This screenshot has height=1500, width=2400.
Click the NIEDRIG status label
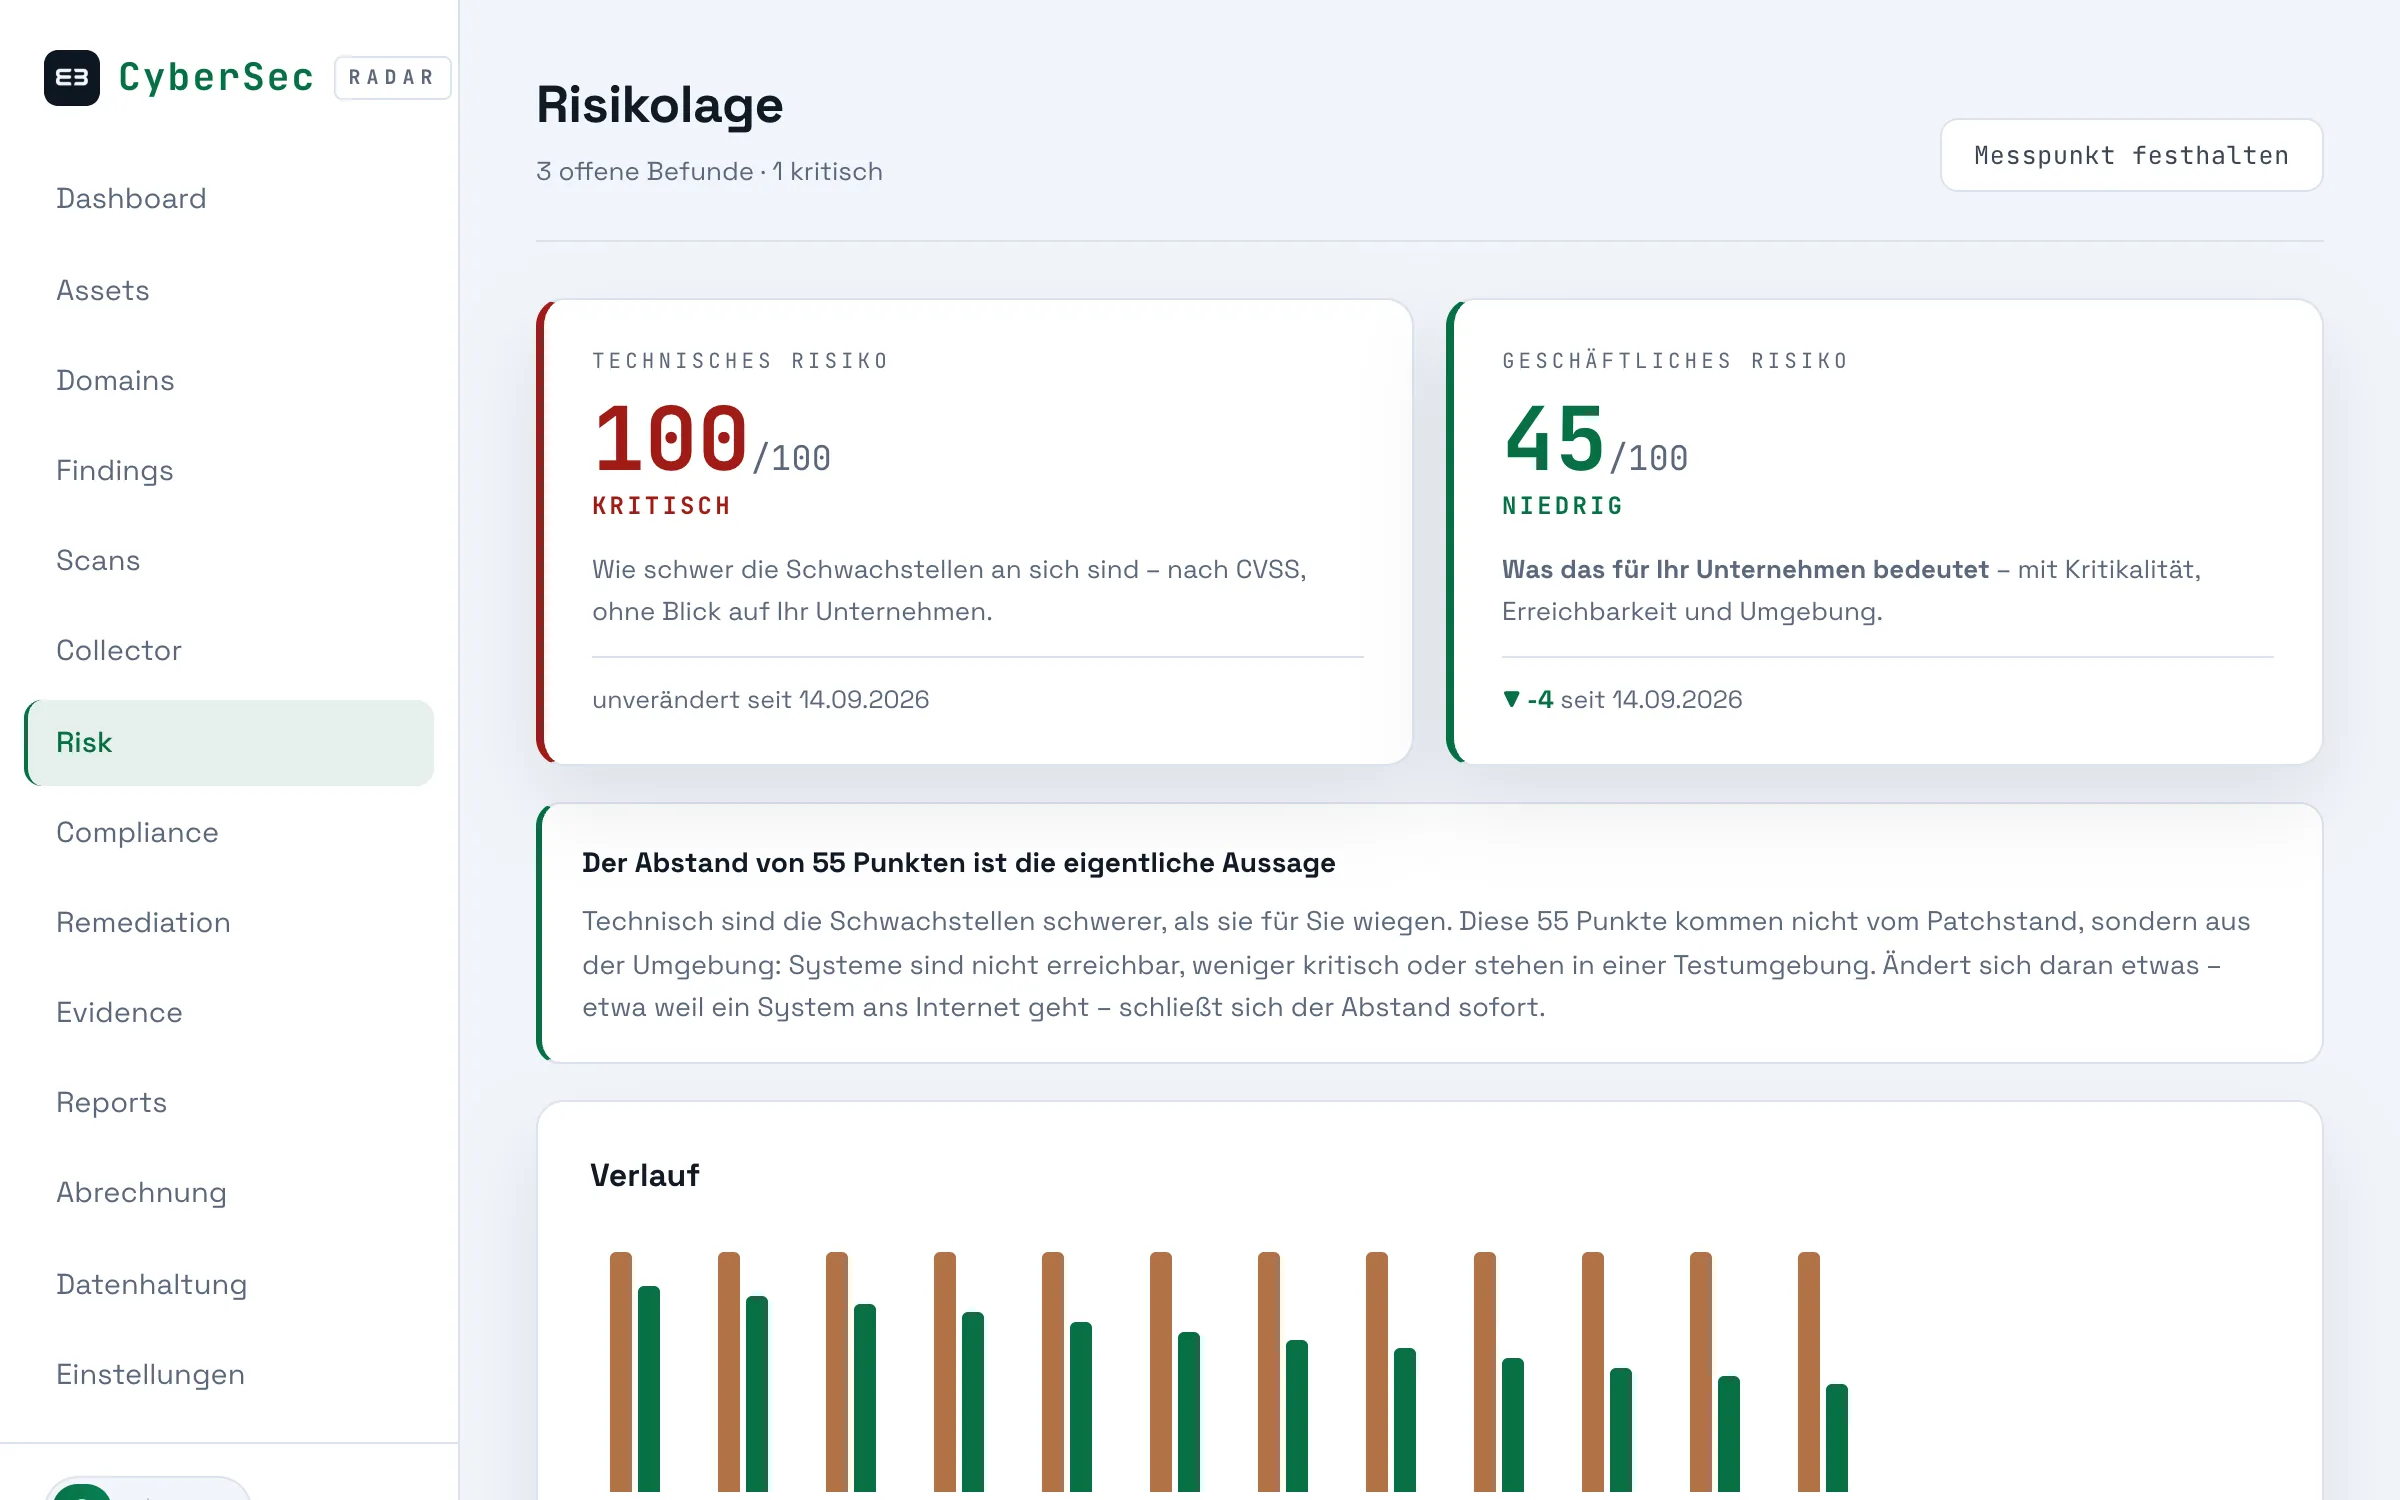click(x=1562, y=506)
